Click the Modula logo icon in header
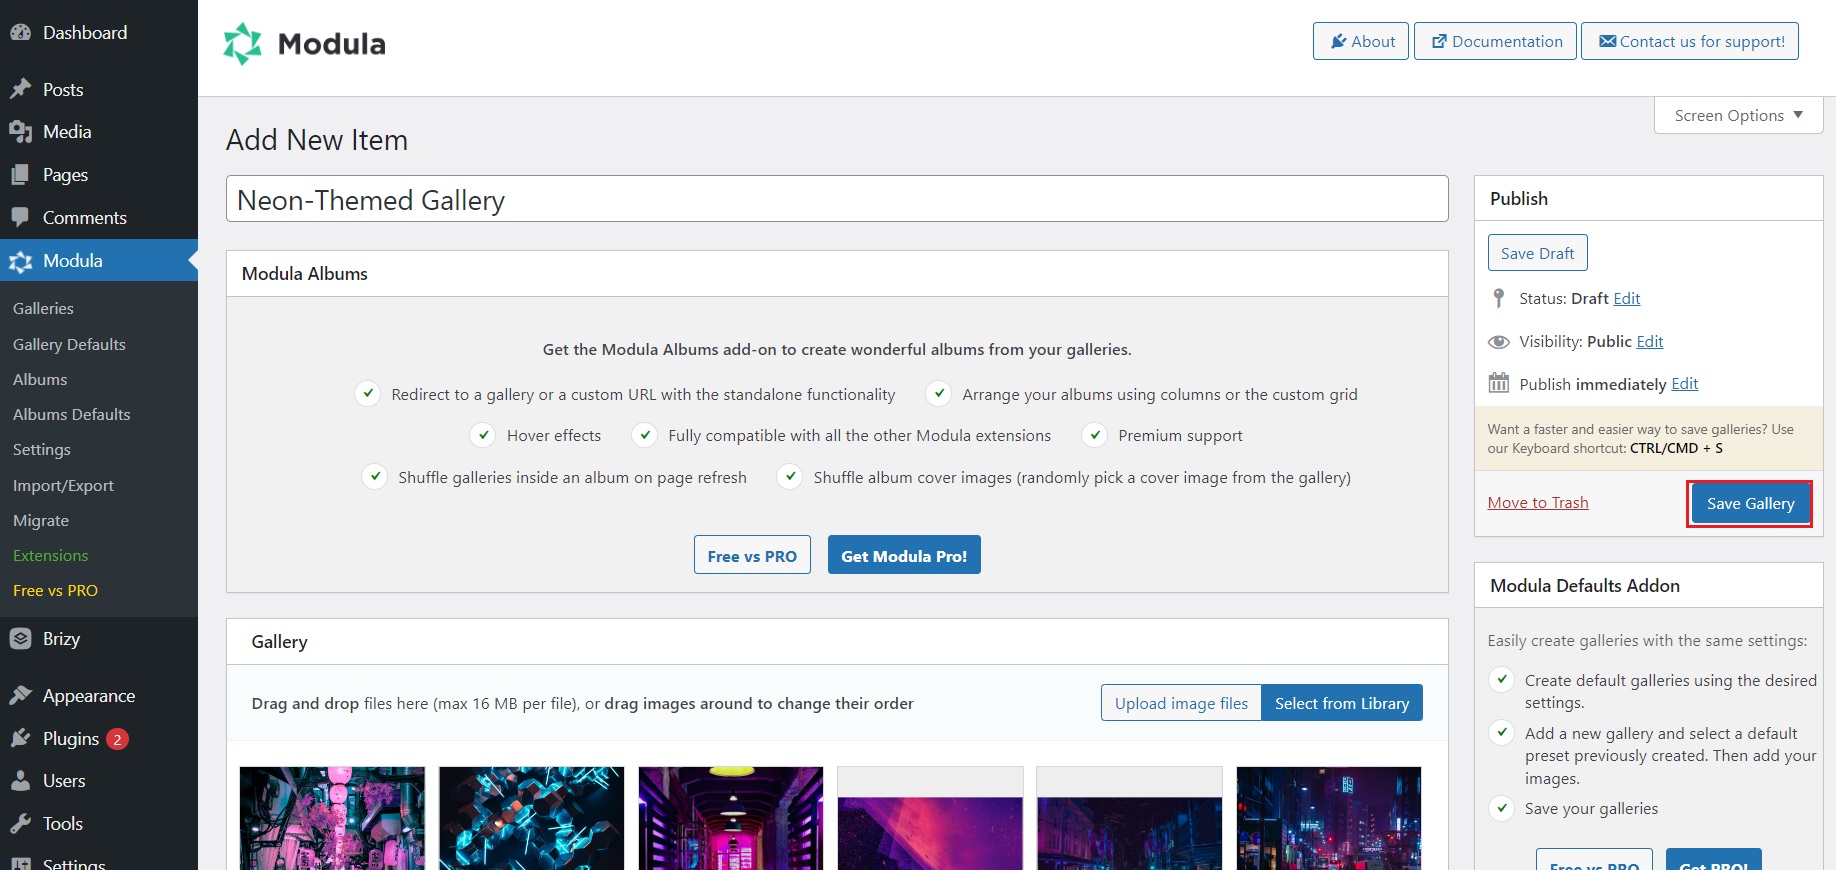The width and height of the screenshot is (1836, 870). (242, 44)
